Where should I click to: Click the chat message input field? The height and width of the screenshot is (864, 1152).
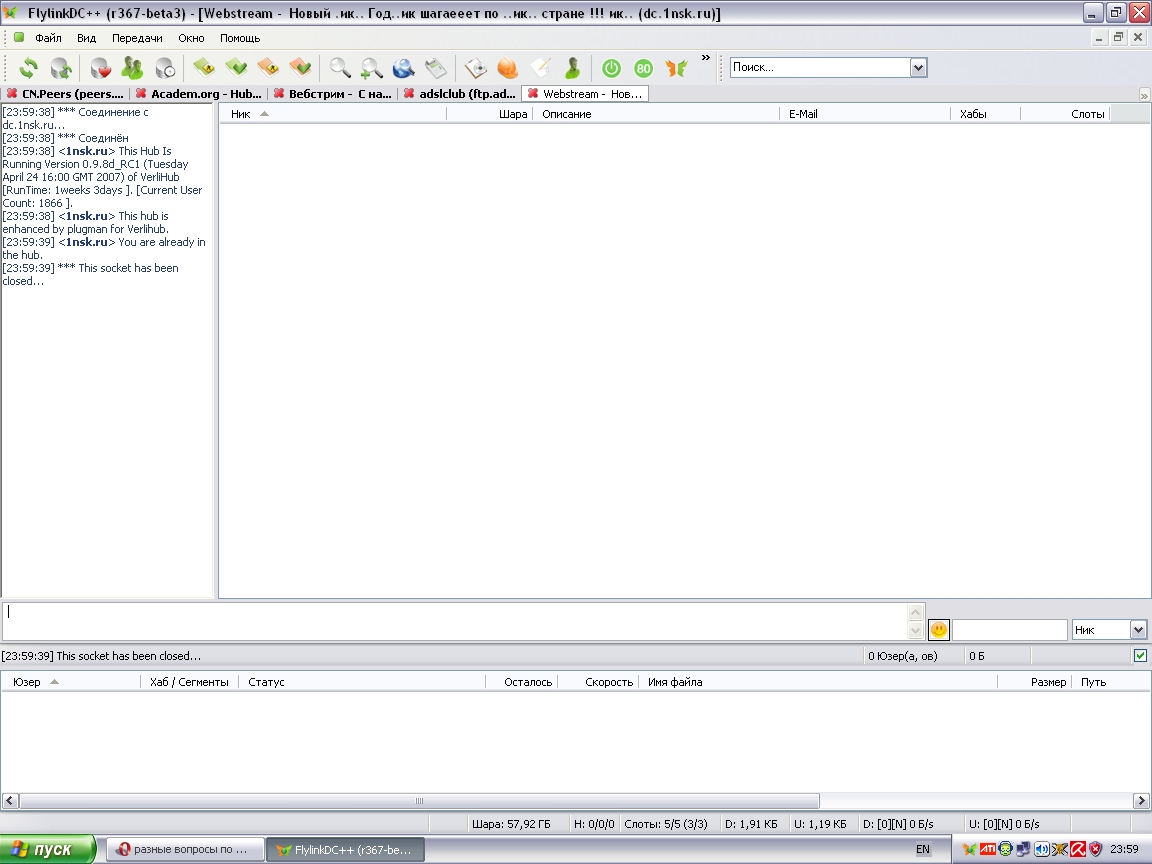[x=455, y=621]
